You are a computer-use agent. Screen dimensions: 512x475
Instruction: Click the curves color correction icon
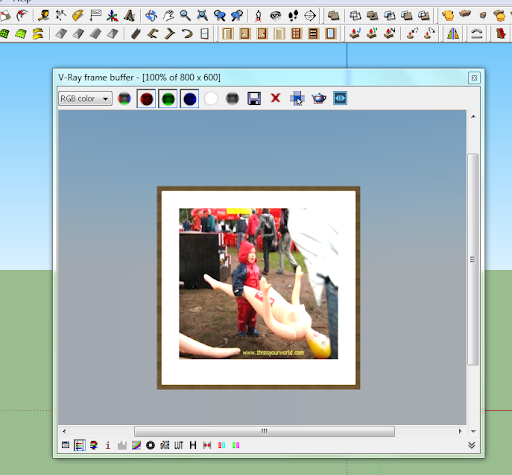[136, 445]
